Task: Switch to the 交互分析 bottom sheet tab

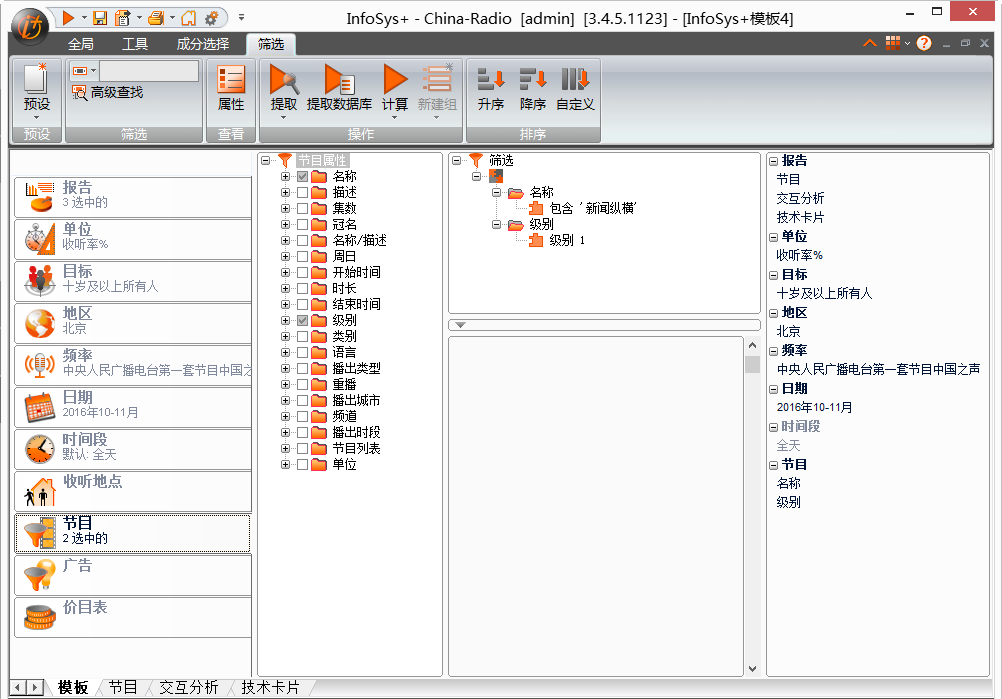Action: (189, 687)
